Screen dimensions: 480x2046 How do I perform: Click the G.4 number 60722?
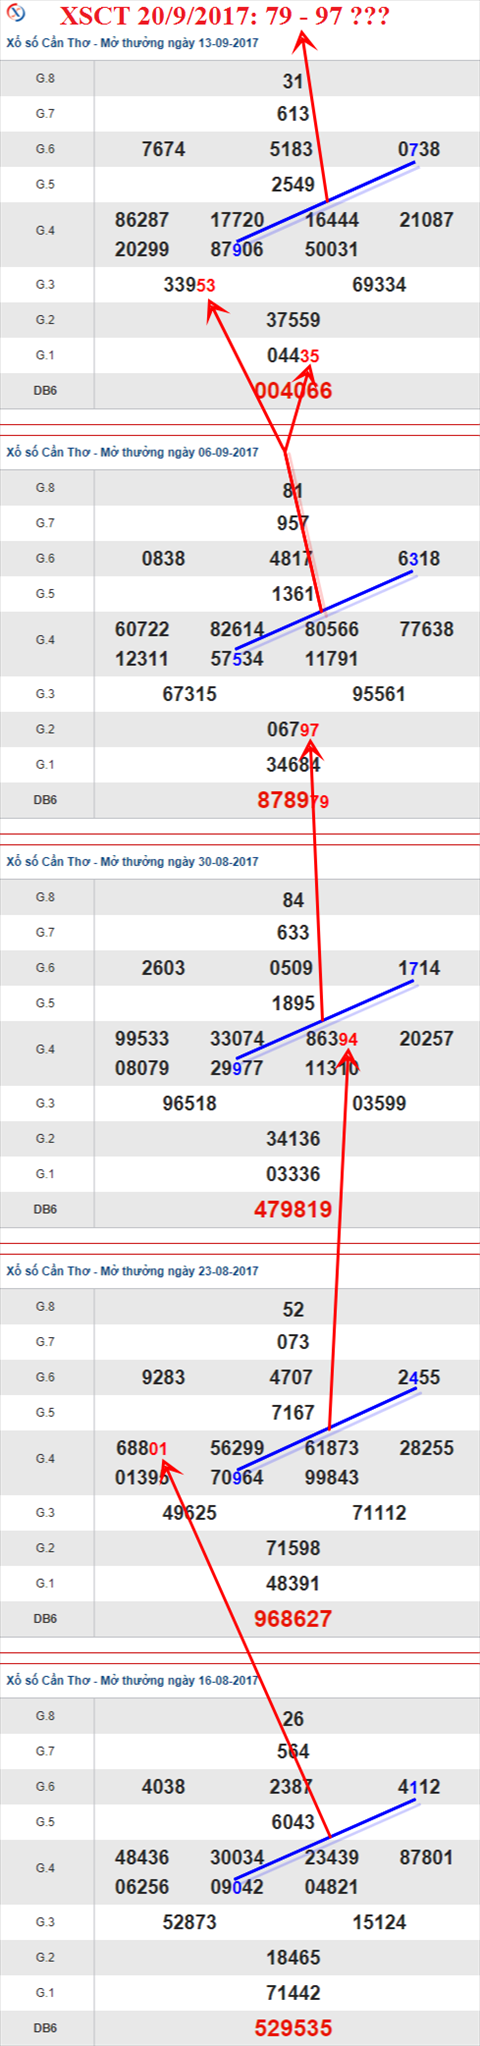(142, 630)
